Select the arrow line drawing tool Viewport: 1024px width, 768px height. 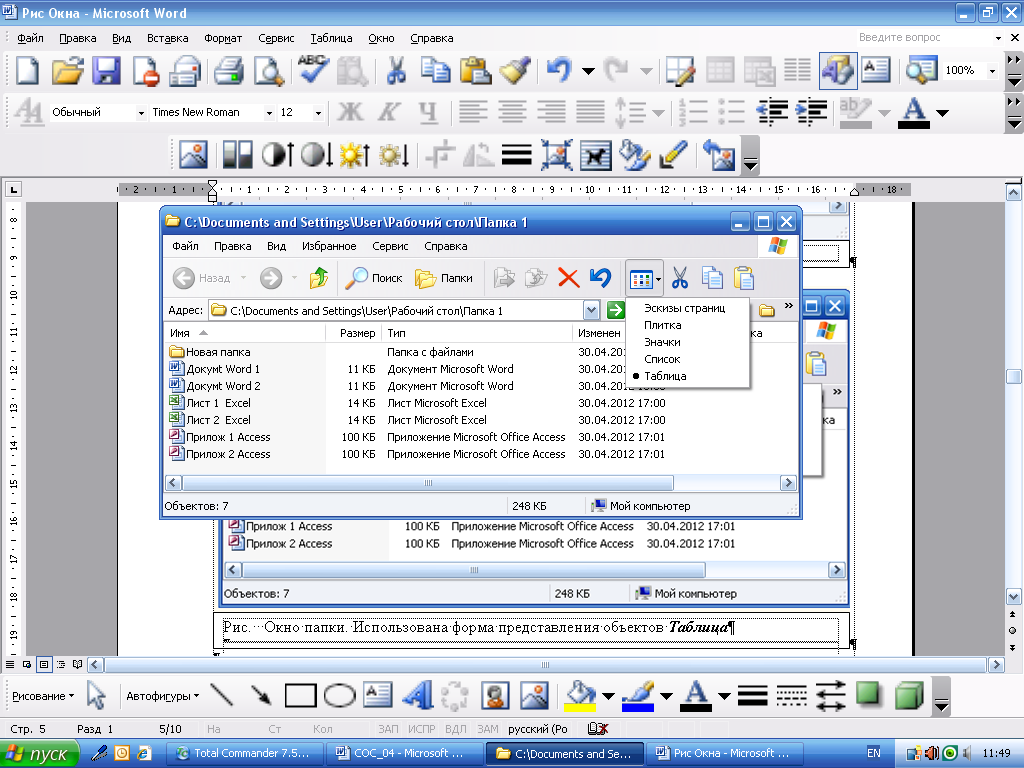(x=261, y=696)
